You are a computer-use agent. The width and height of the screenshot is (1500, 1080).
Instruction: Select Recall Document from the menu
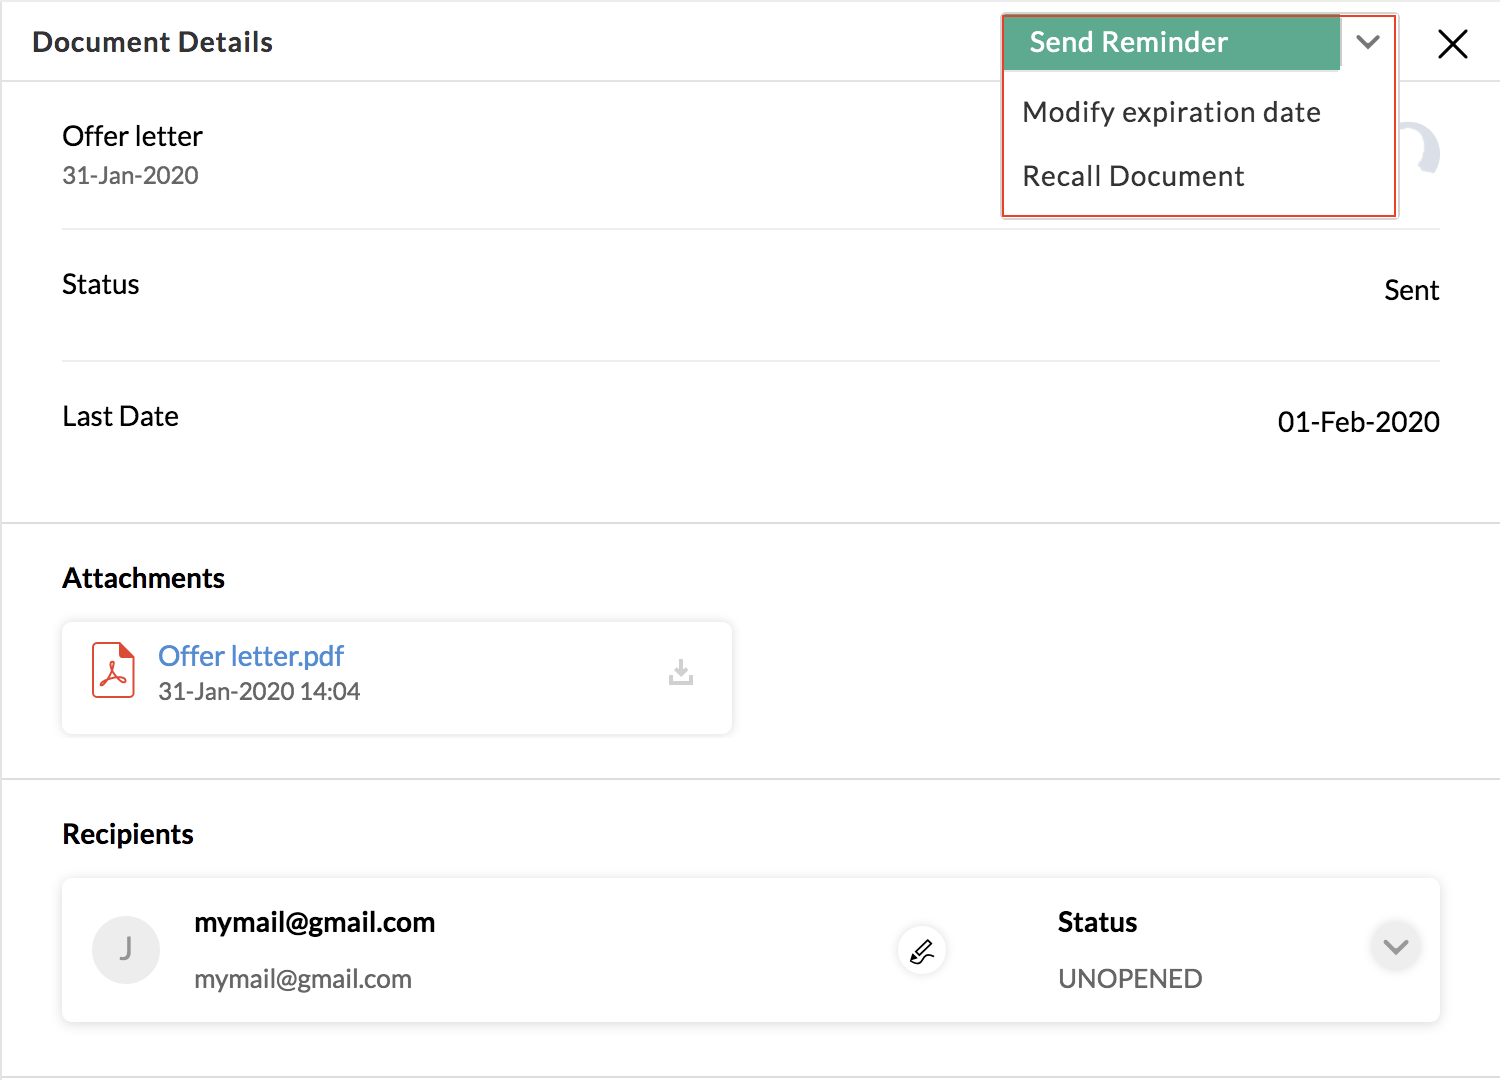point(1133,176)
